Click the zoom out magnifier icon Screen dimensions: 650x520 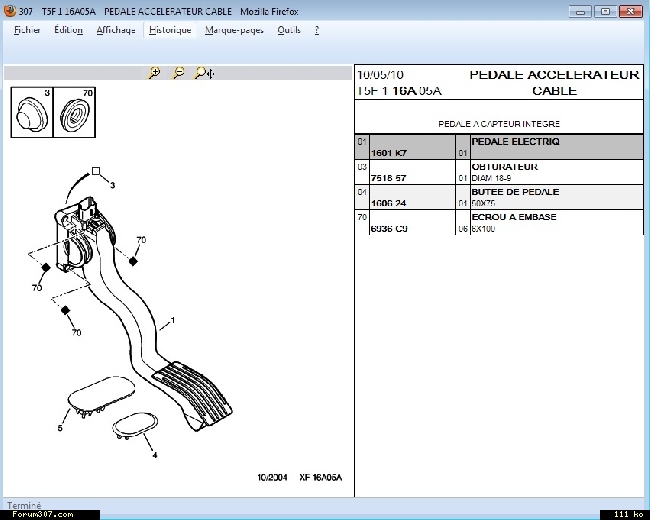point(179,73)
